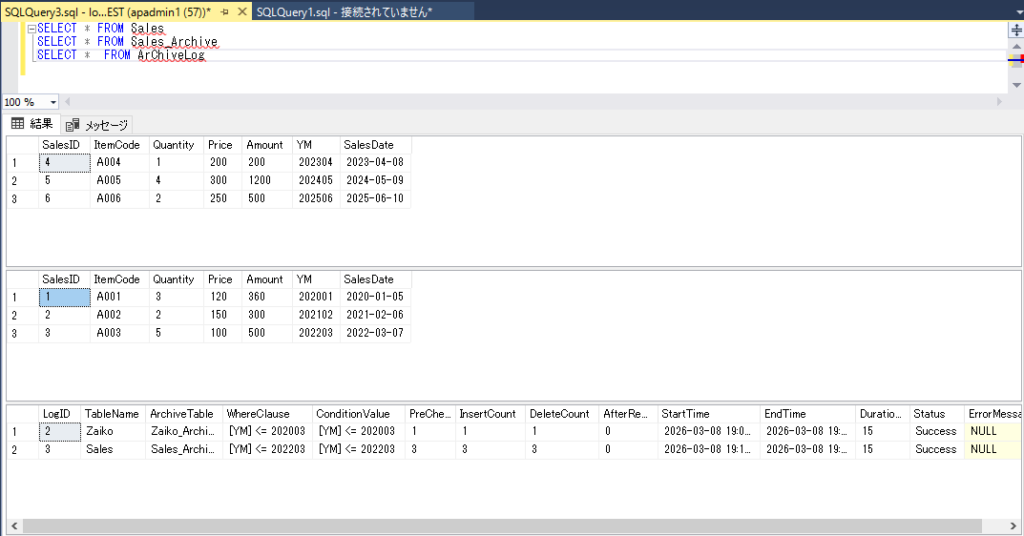This screenshot has height=536, width=1024.
Task: Place cursor on ArchiveLog text in editor
Action: (x=170, y=55)
